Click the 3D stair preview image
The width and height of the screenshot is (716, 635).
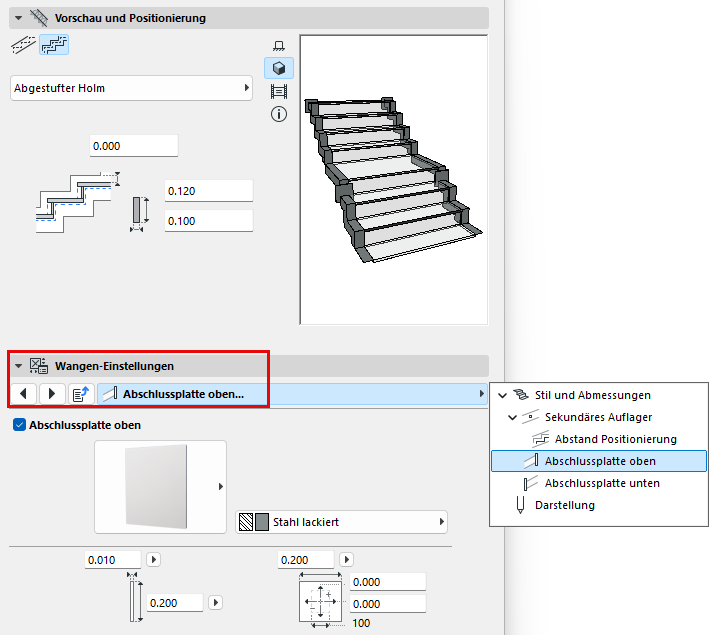(394, 180)
